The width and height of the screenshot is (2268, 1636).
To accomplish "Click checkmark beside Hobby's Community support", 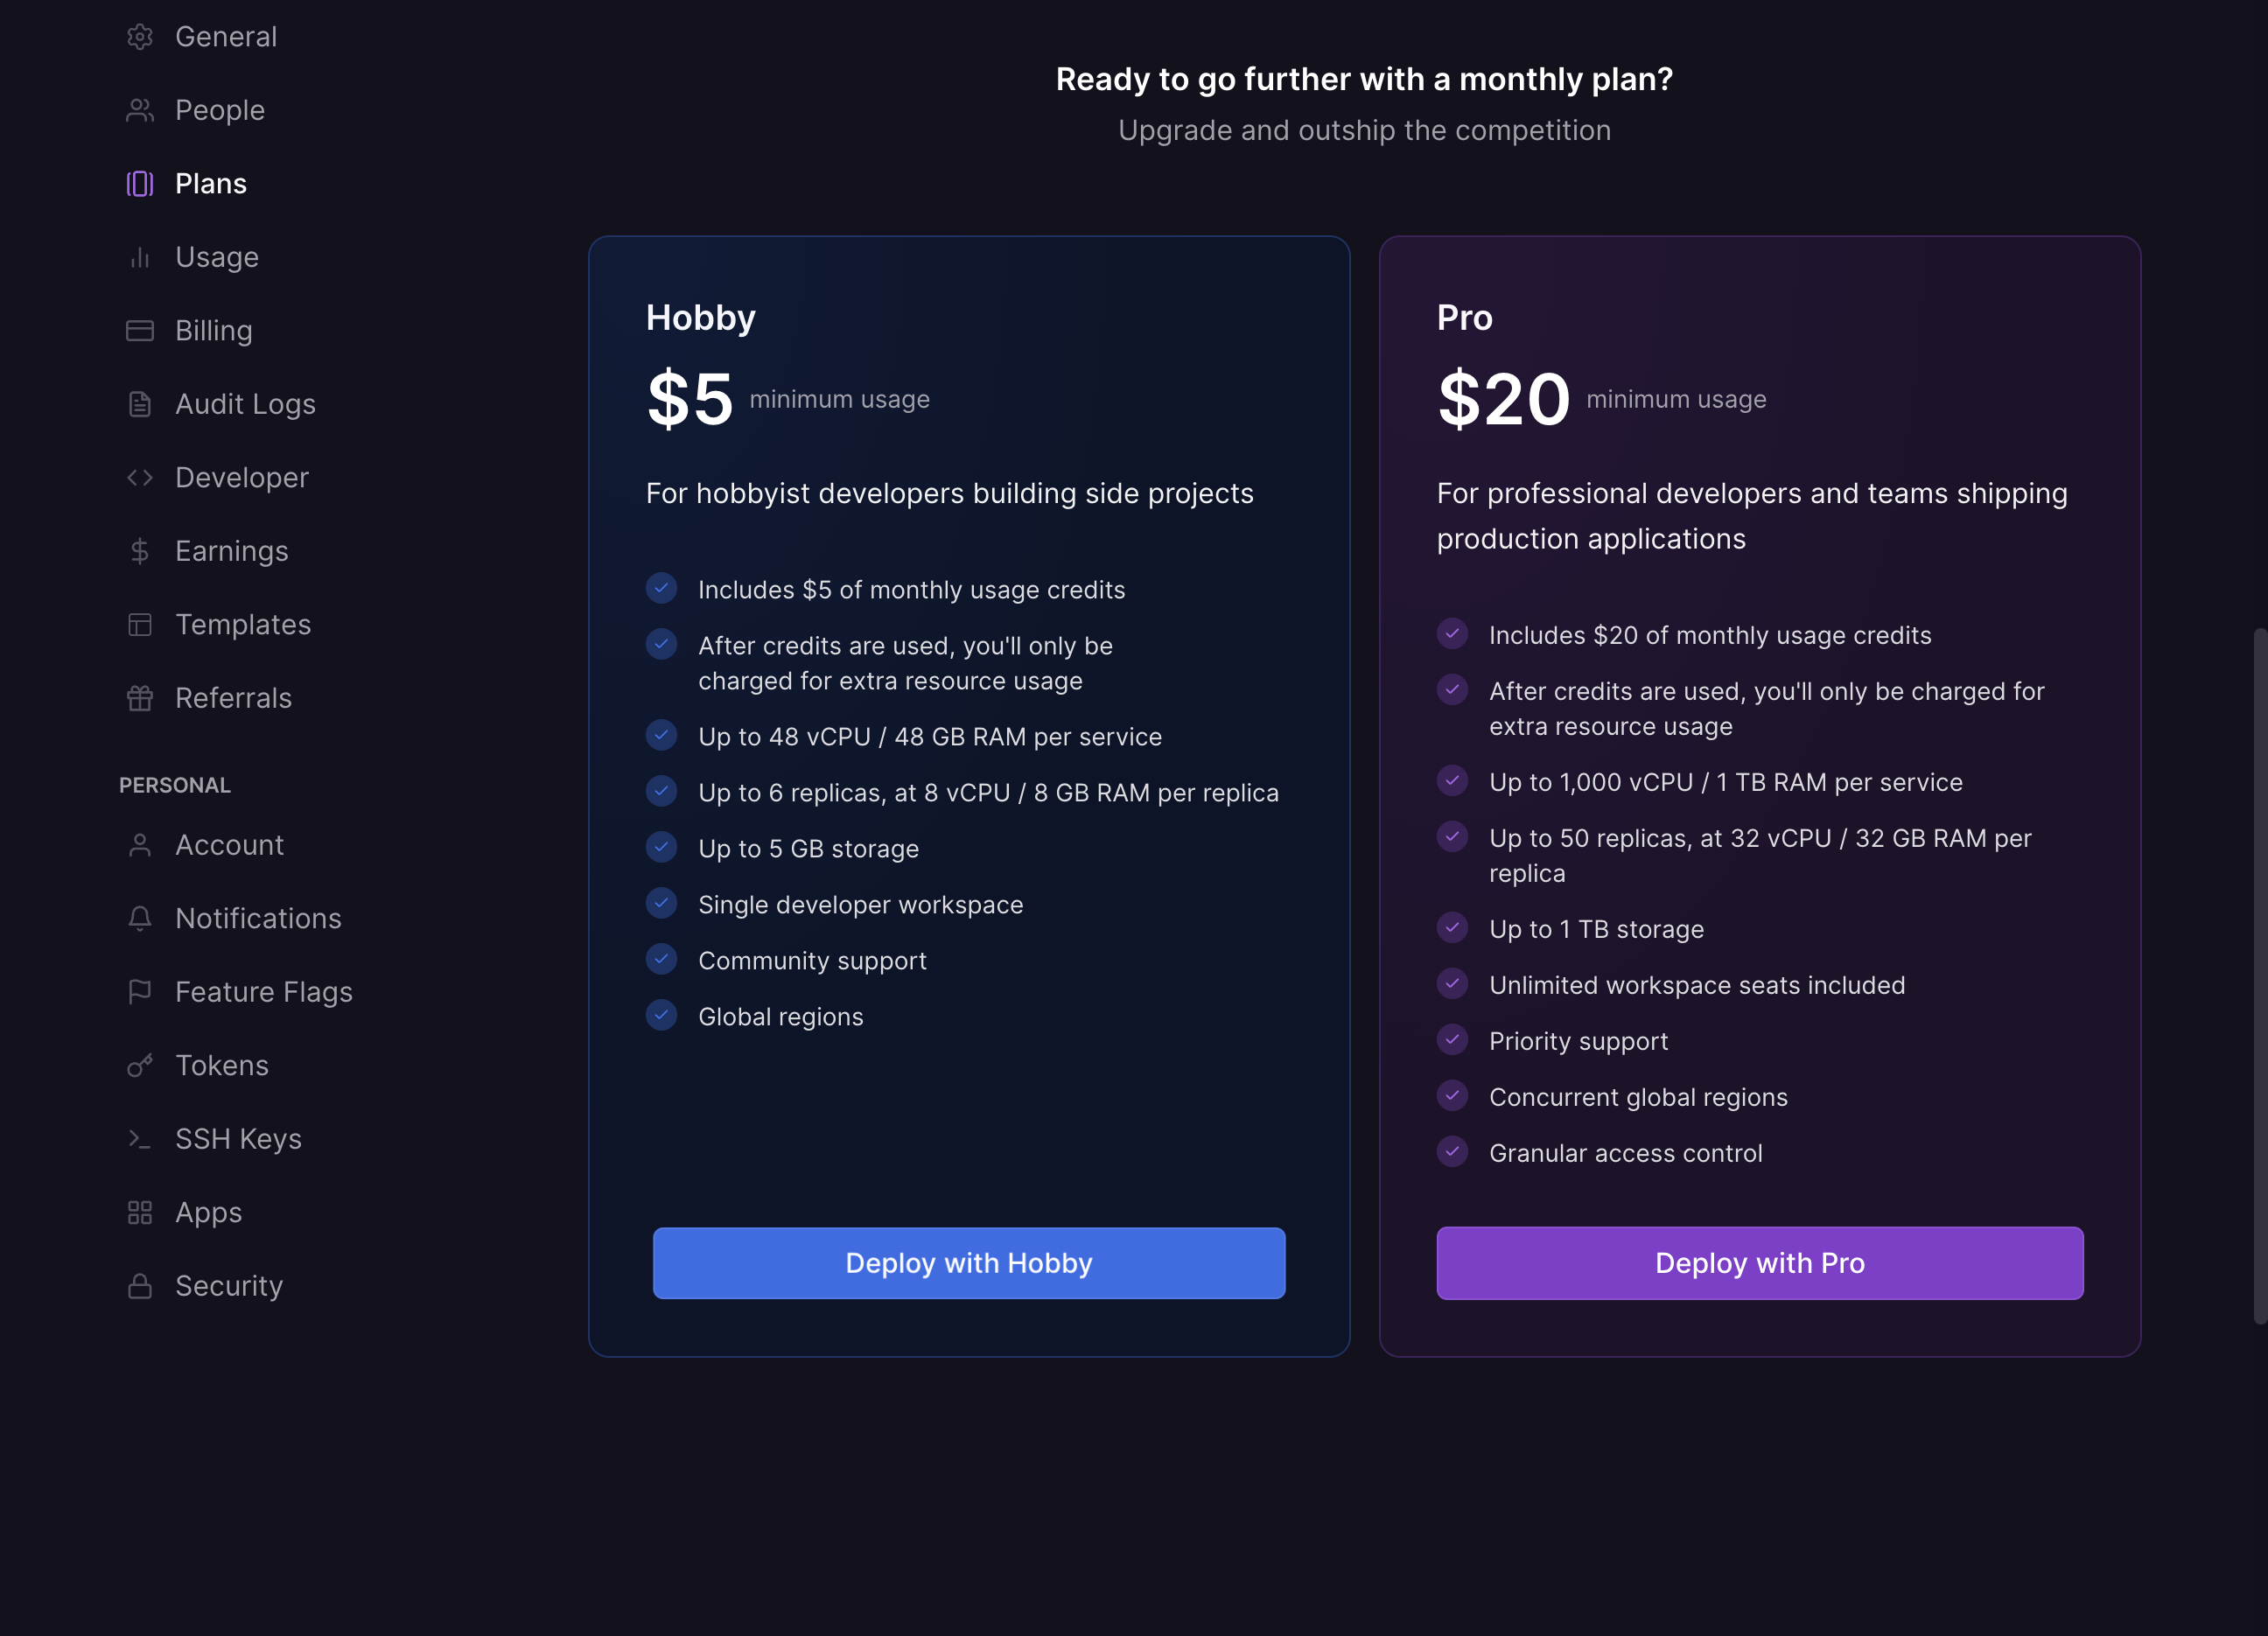I will 661,959.
